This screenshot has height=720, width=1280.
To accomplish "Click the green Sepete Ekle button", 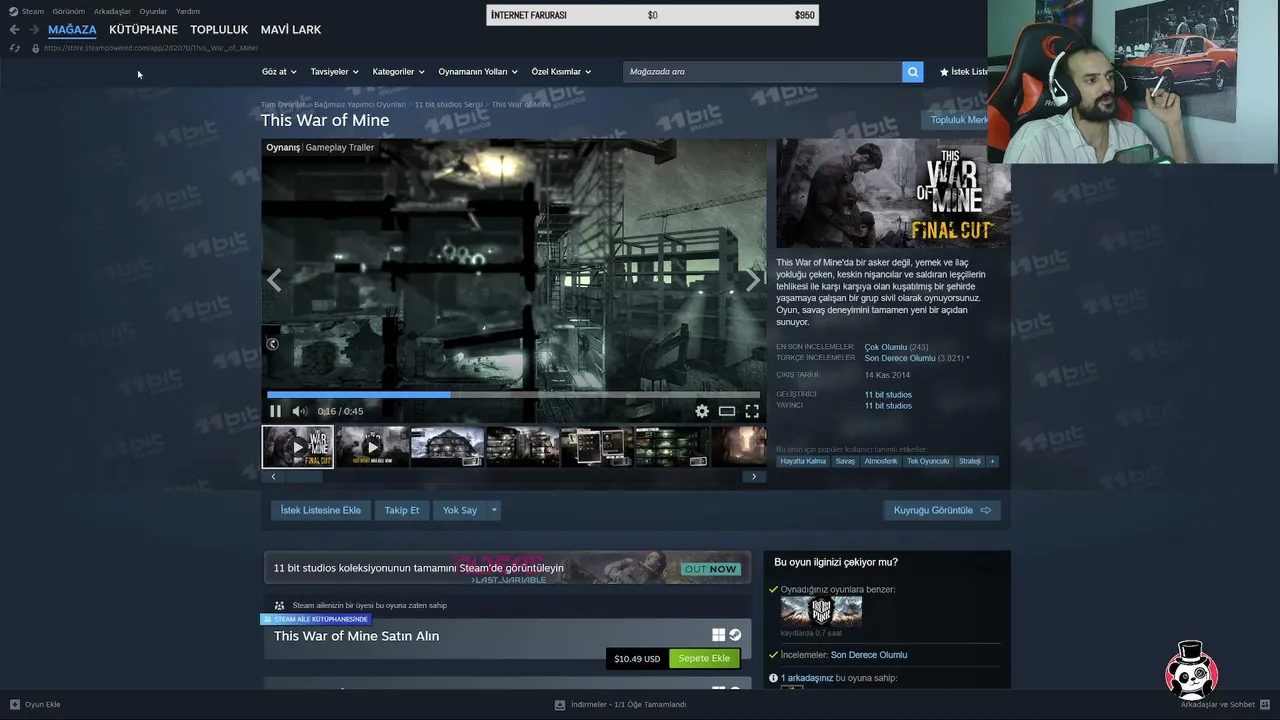I will [704, 658].
